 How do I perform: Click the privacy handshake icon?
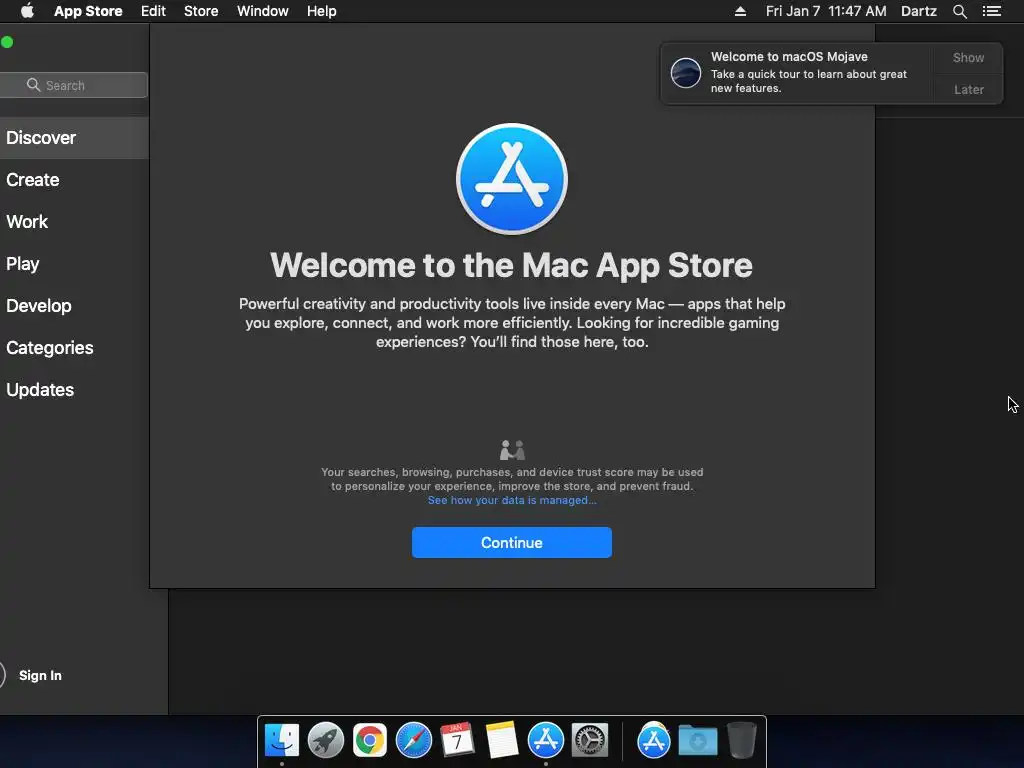point(512,450)
